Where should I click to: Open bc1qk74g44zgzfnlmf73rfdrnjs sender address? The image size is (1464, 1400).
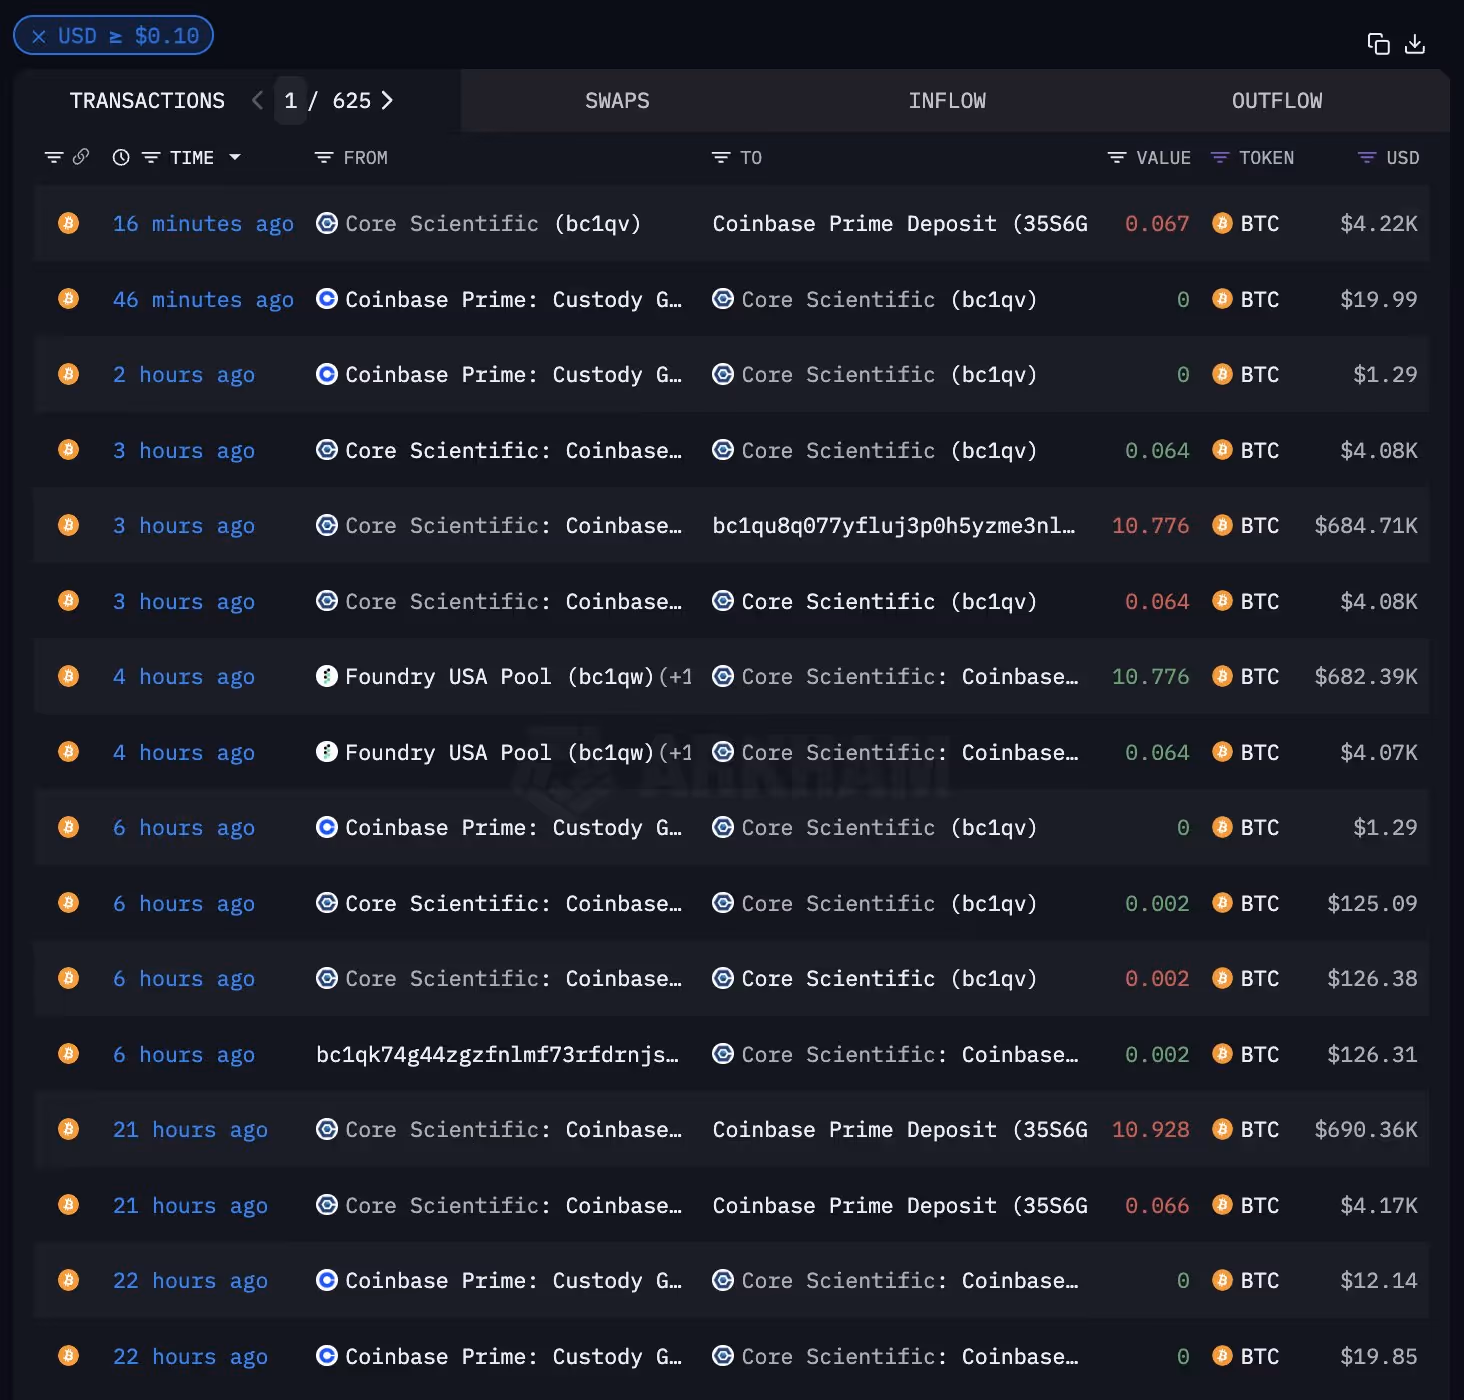(497, 1055)
